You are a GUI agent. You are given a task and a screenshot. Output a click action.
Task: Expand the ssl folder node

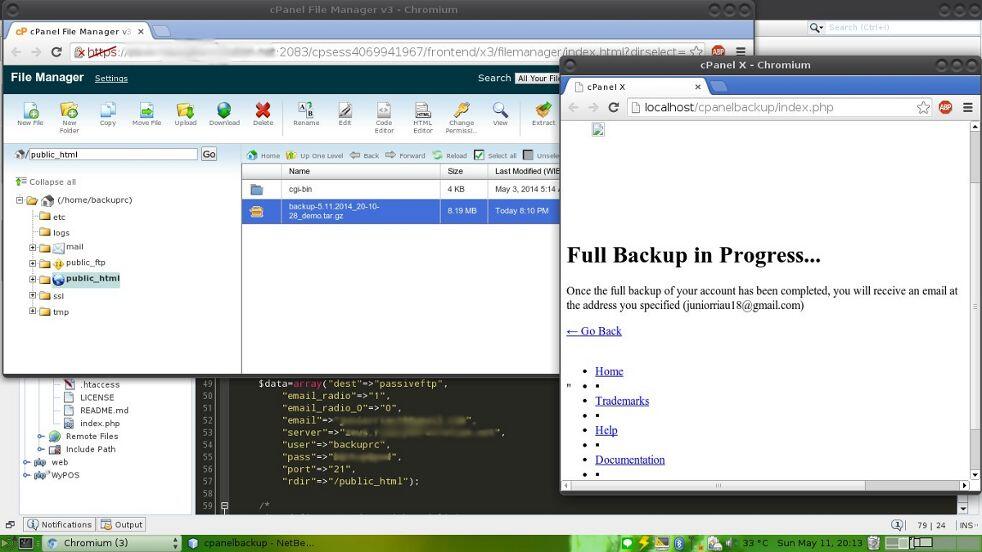tap(33, 295)
